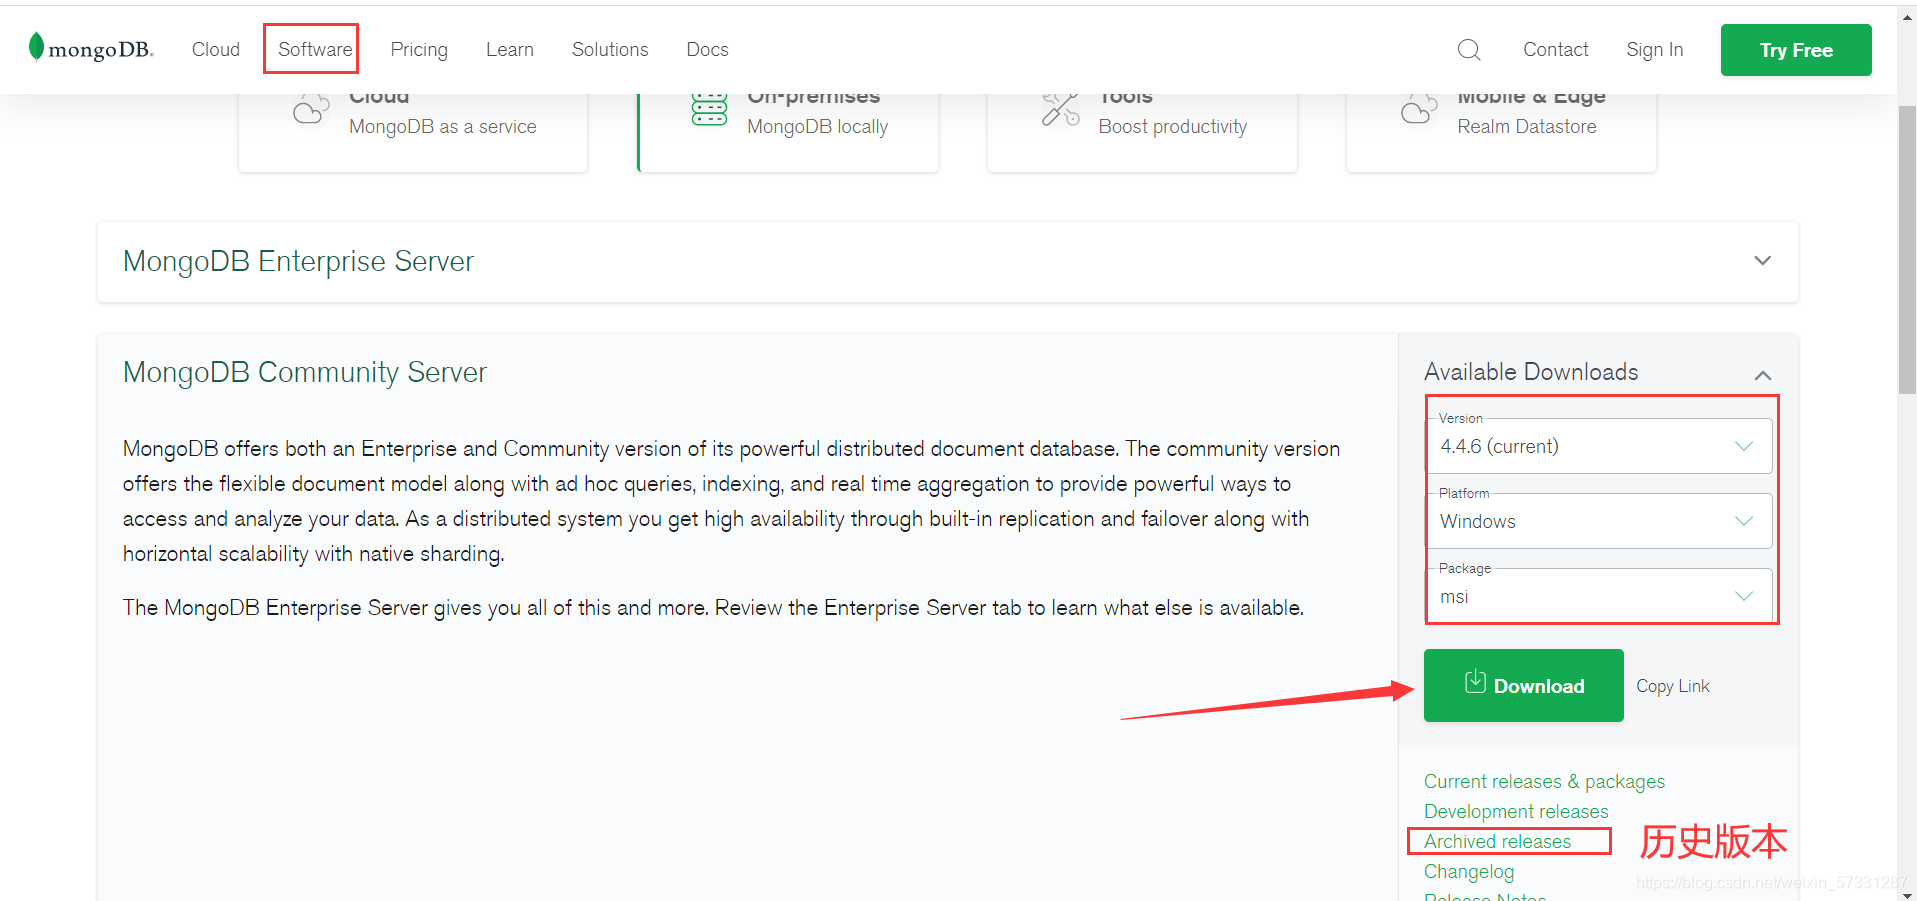The height and width of the screenshot is (901, 1917).
Task: Open the Version dropdown showing 4.4.6
Action: pyautogui.click(x=1599, y=446)
